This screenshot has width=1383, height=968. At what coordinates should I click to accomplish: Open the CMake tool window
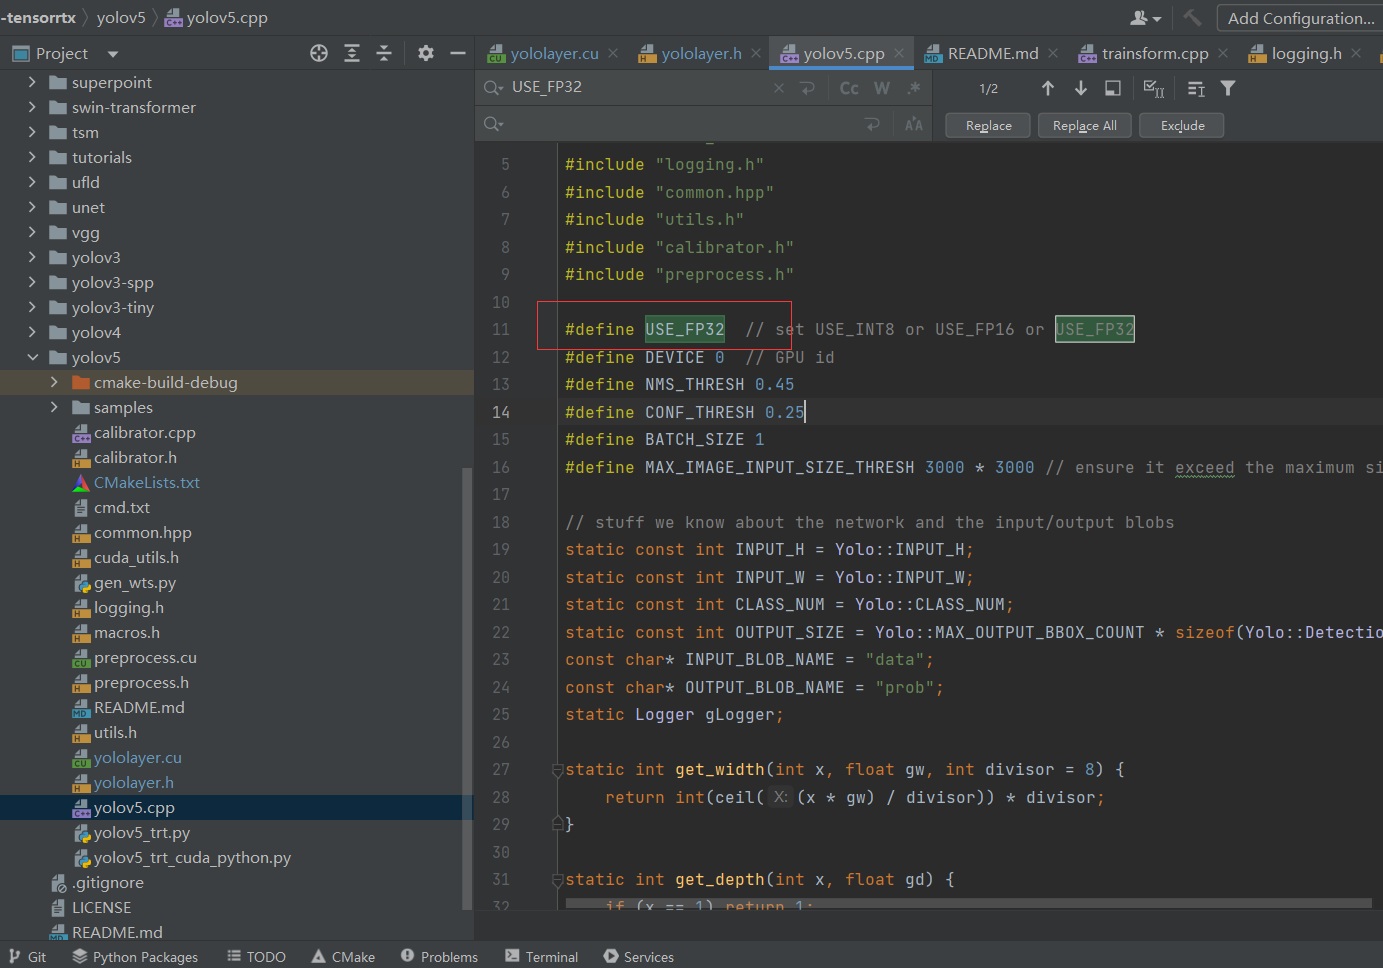[343, 956]
